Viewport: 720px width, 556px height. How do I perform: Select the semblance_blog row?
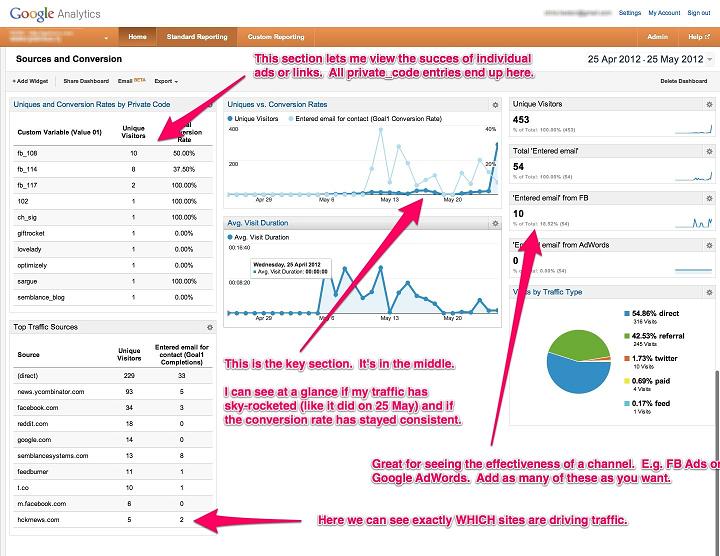coord(113,298)
